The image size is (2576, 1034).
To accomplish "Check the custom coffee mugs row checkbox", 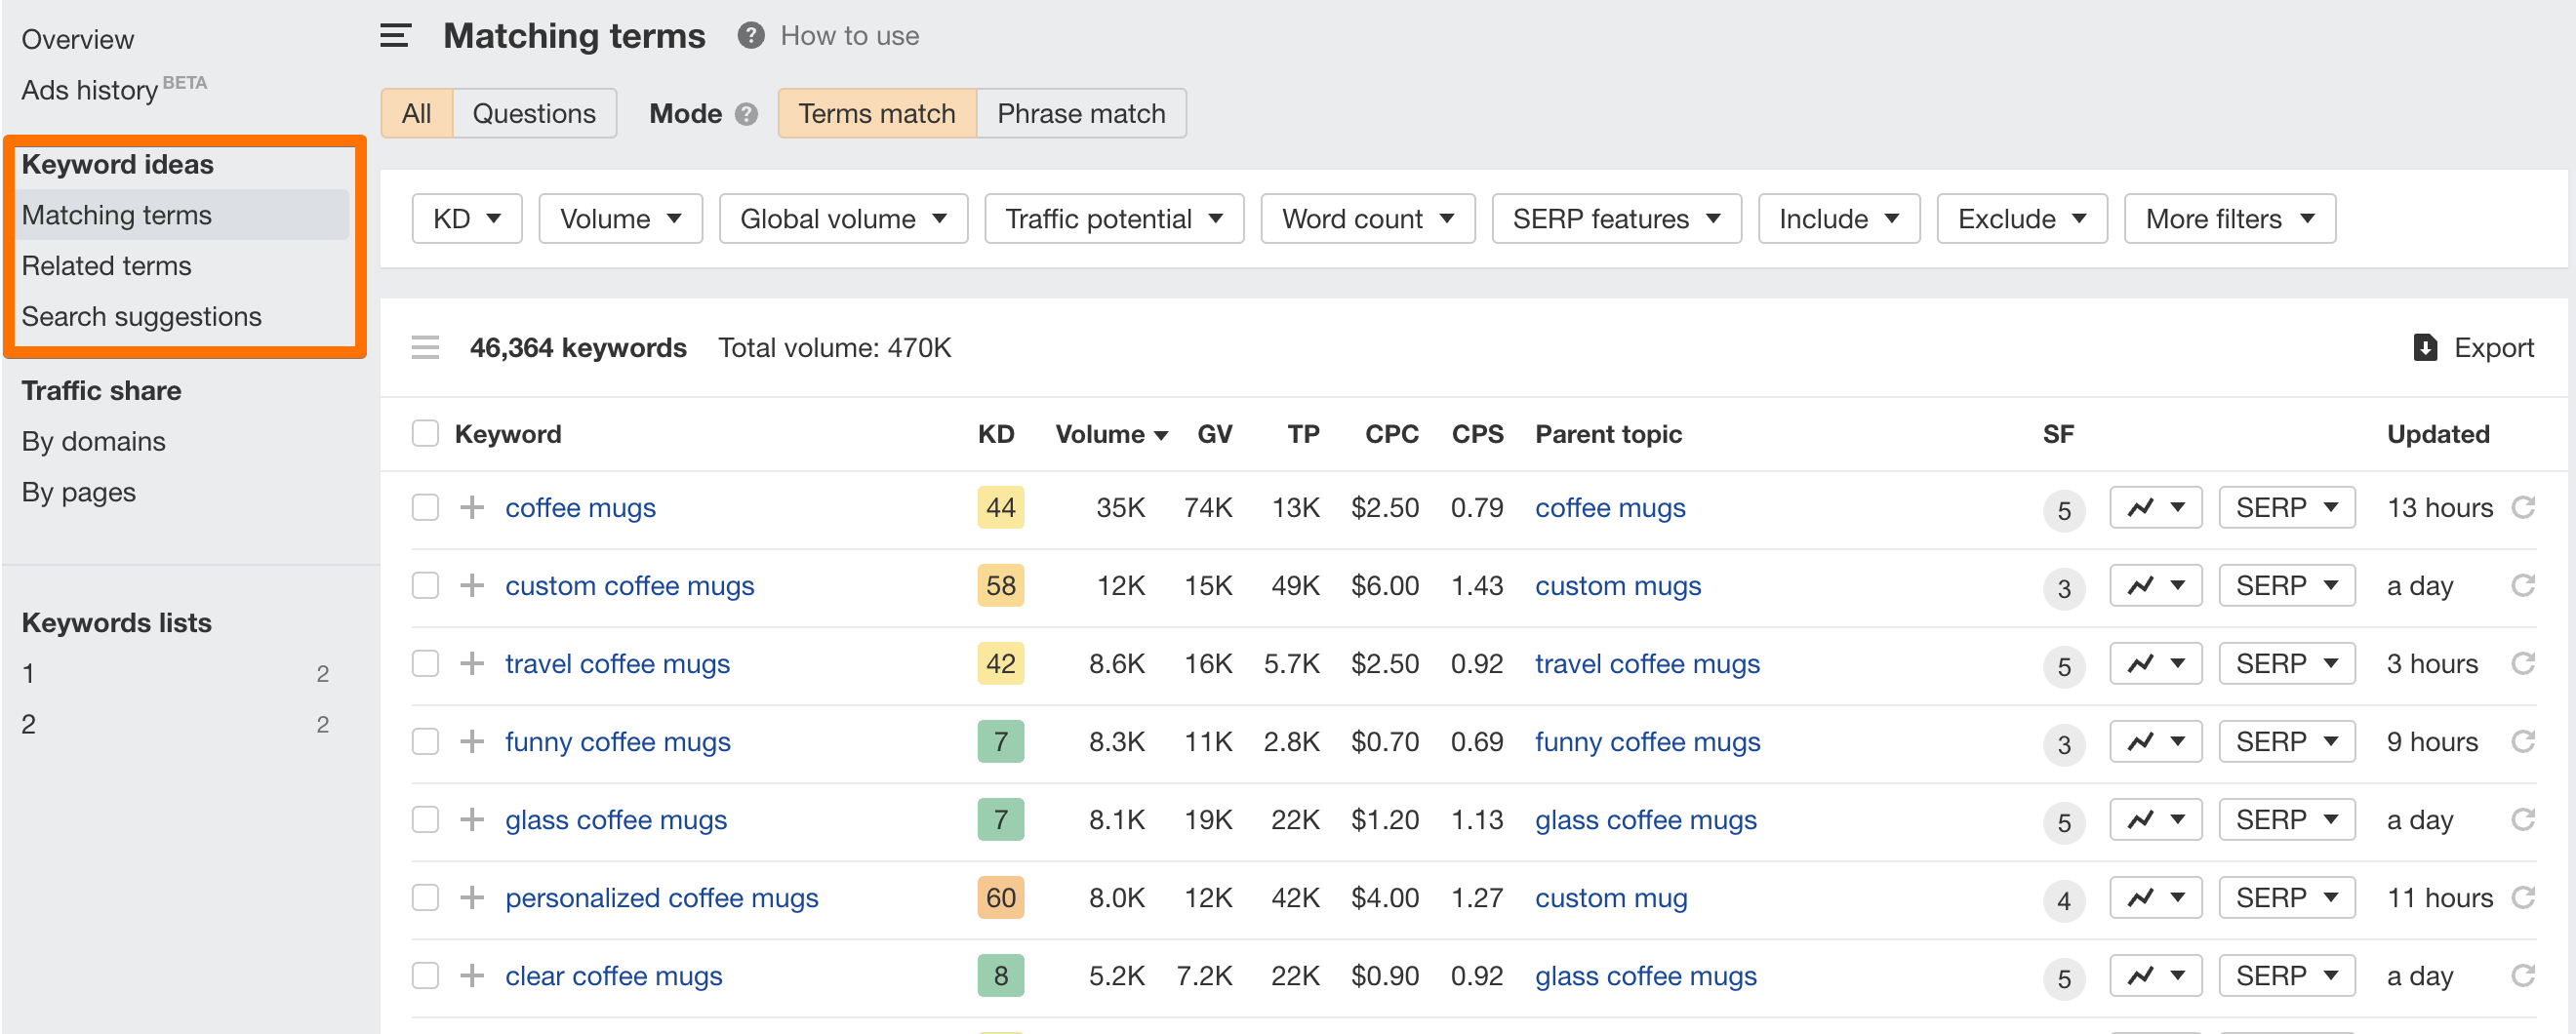I will (x=424, y=585).
